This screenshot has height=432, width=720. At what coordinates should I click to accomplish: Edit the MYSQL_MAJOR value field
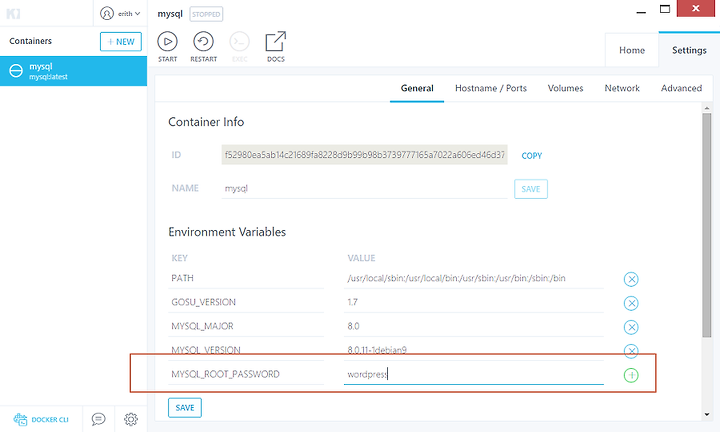(474, 326)
